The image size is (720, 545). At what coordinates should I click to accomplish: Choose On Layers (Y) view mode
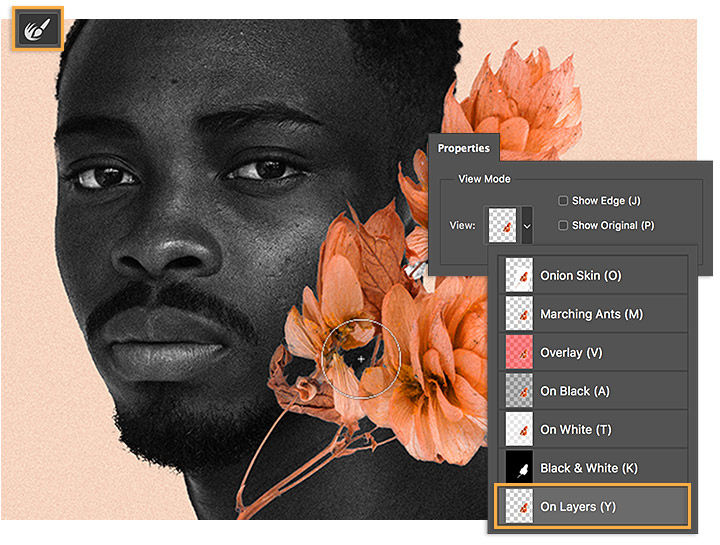pos(592,506)
